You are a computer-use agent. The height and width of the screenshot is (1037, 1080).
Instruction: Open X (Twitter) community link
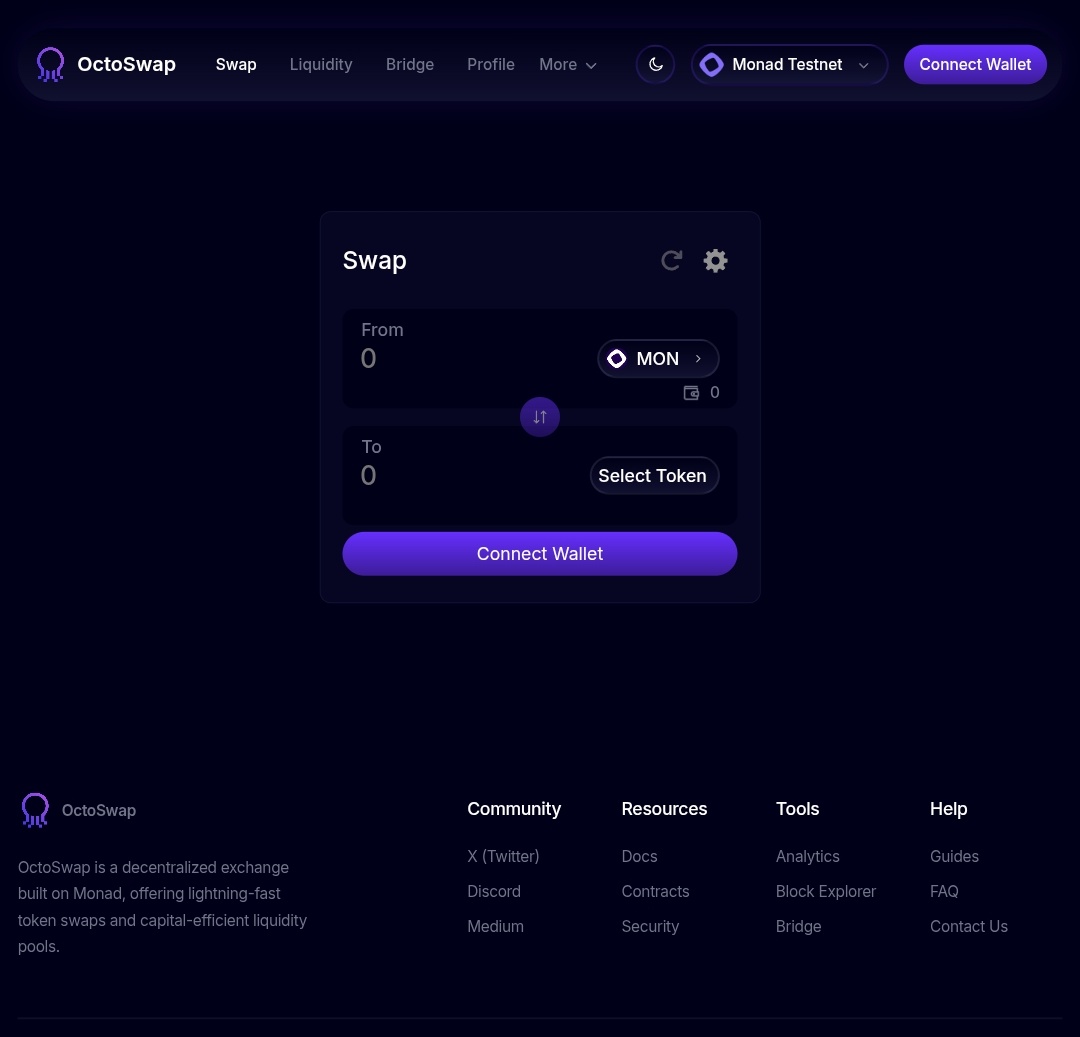point(503,857)
